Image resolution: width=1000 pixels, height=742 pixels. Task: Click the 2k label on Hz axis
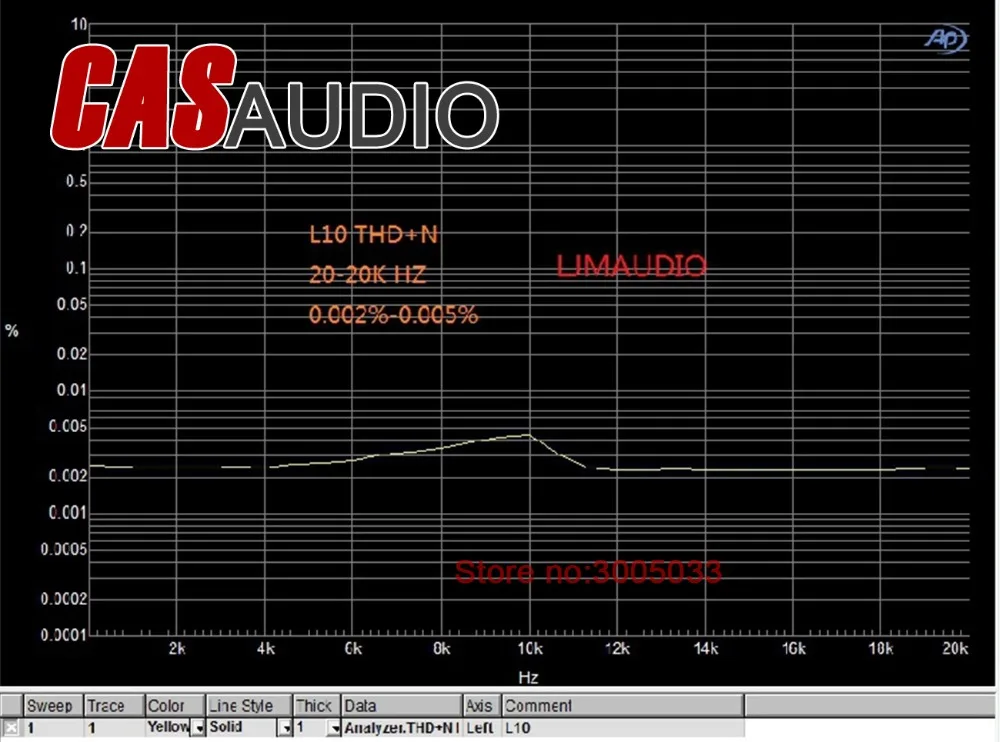click(177, 649)
